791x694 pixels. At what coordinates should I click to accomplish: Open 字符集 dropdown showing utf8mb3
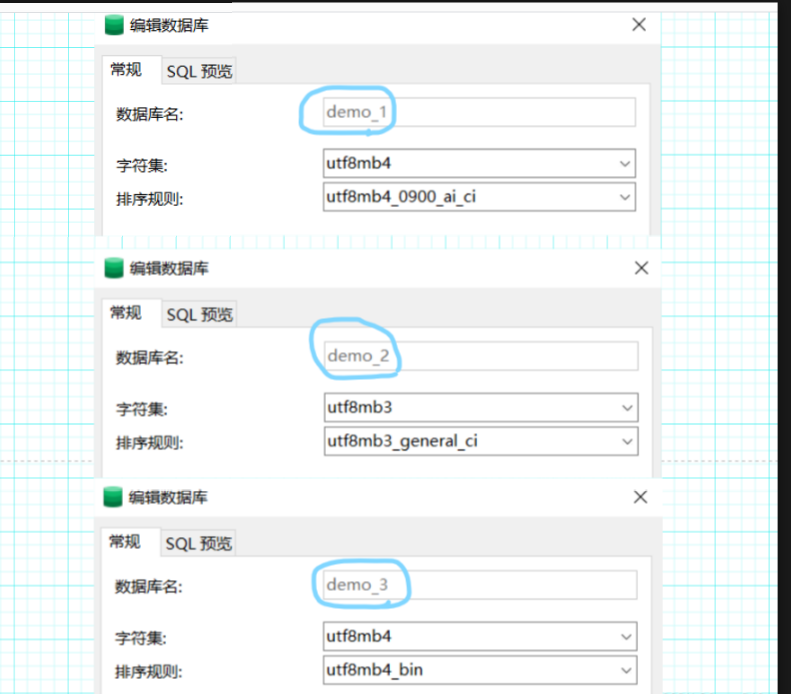481,407
